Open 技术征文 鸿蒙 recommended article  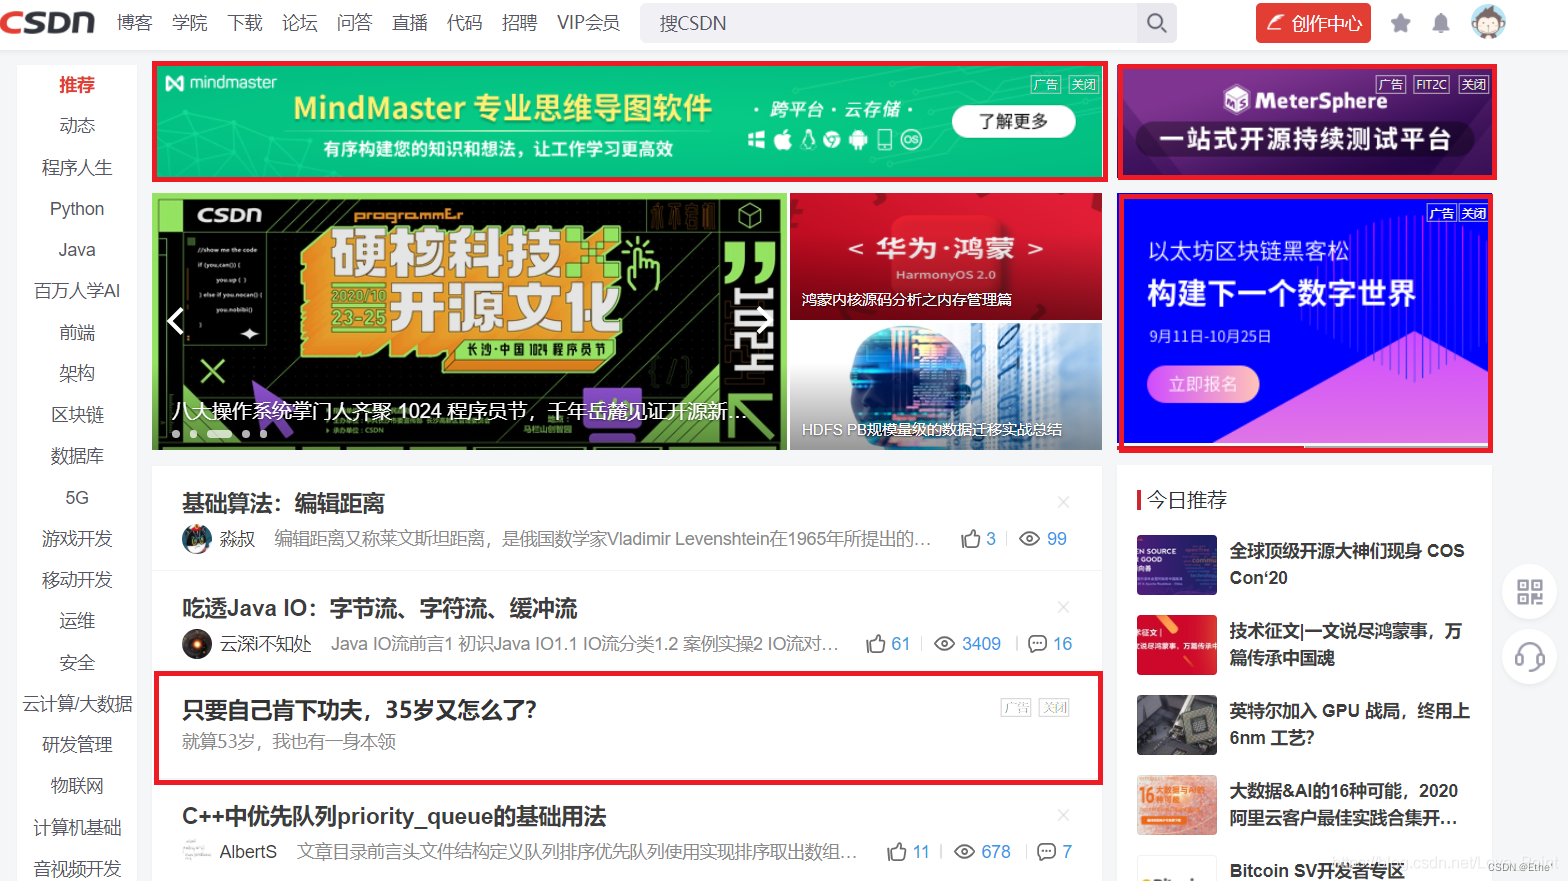point(1346,644)
